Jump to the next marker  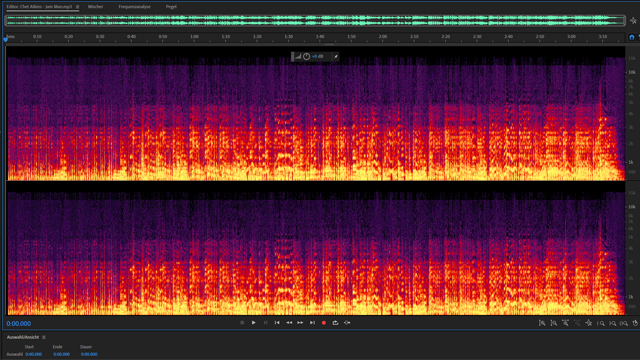pyautogui.click(x=312, y=323)
